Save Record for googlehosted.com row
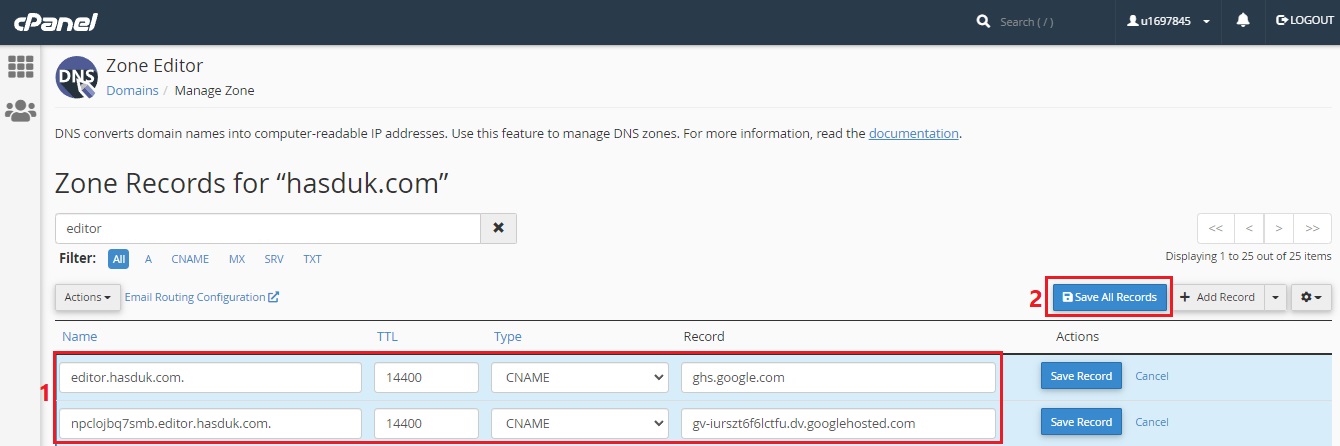 coord(1081,422)
